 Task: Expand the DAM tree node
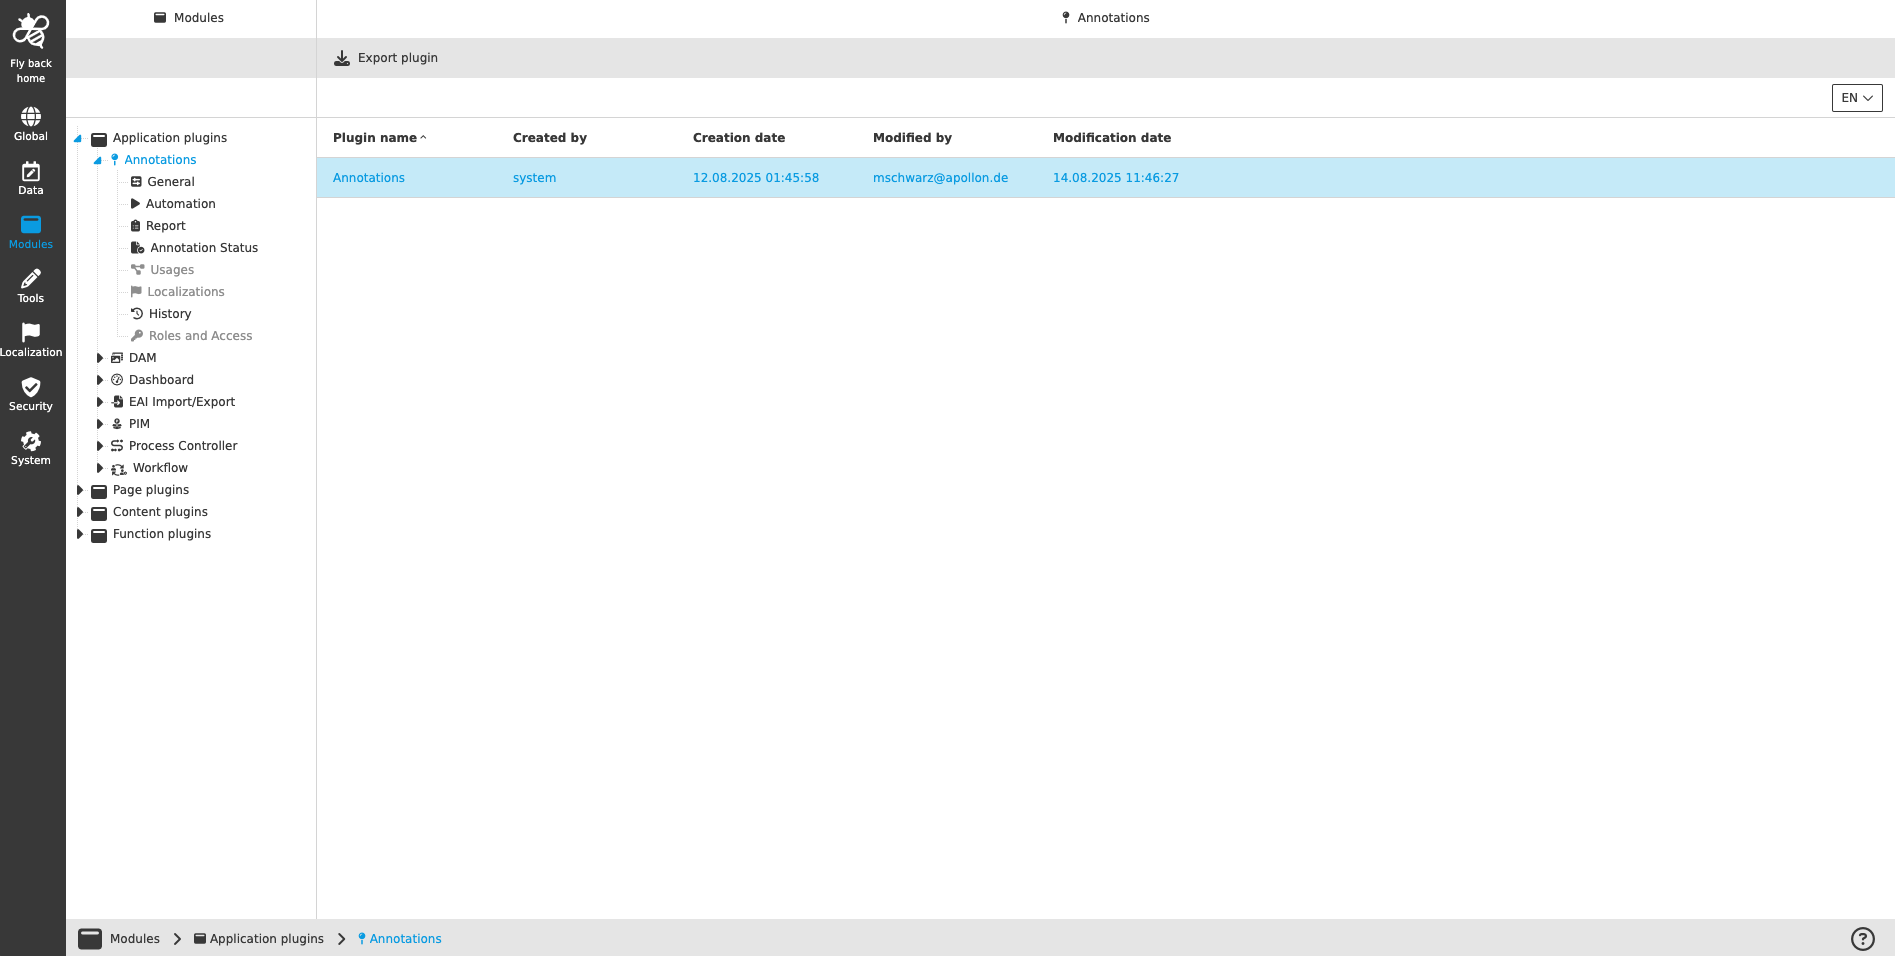click(x=100, y=357)
